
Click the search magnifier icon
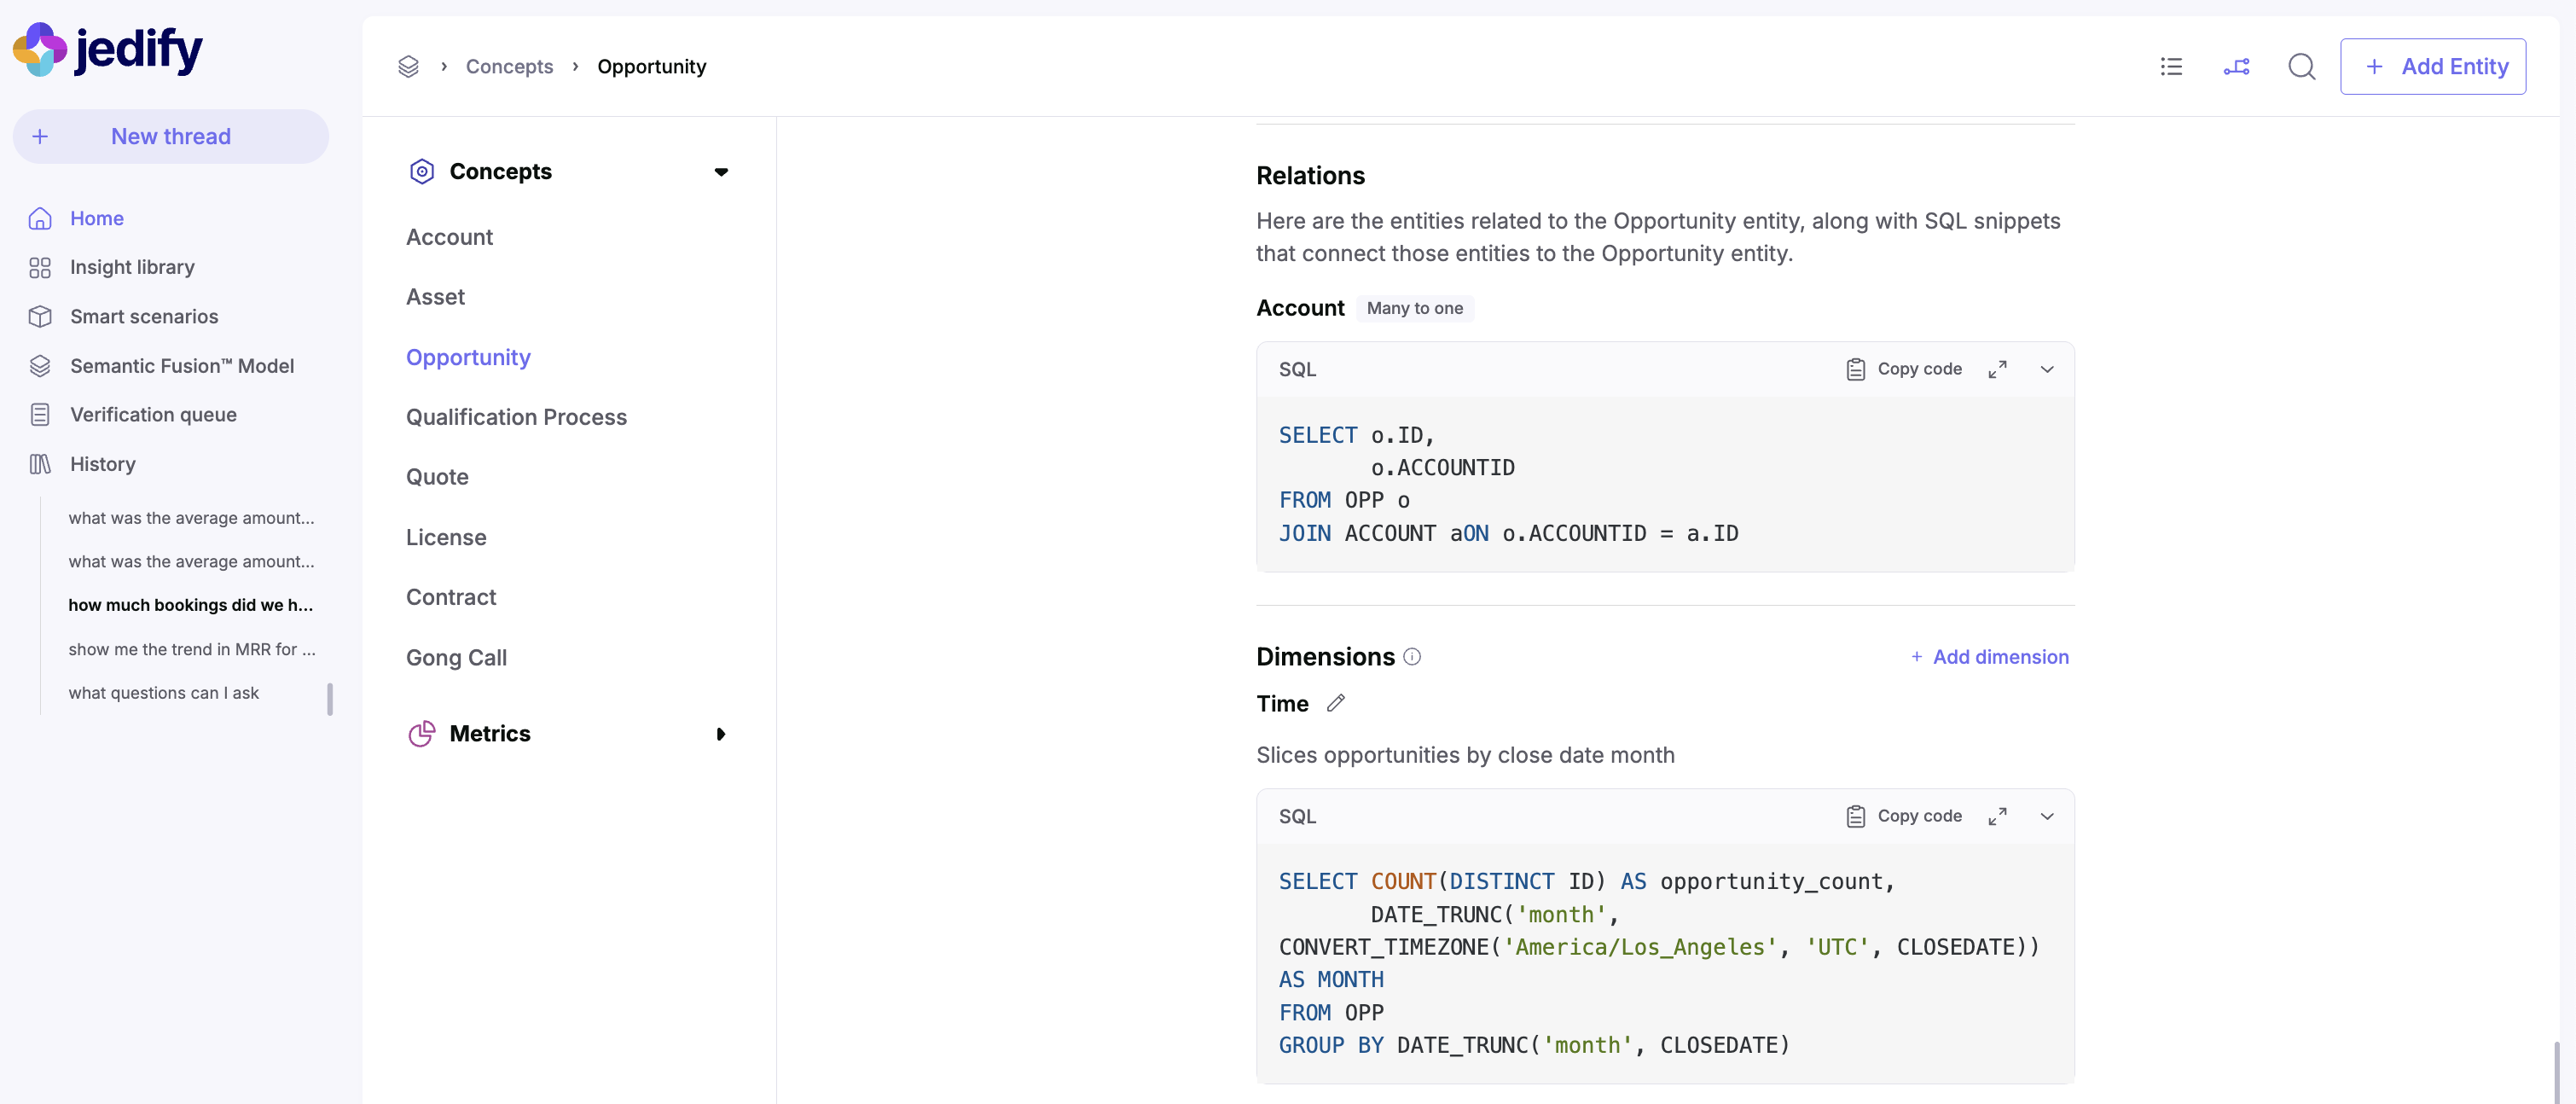[x=2301, y=66]
